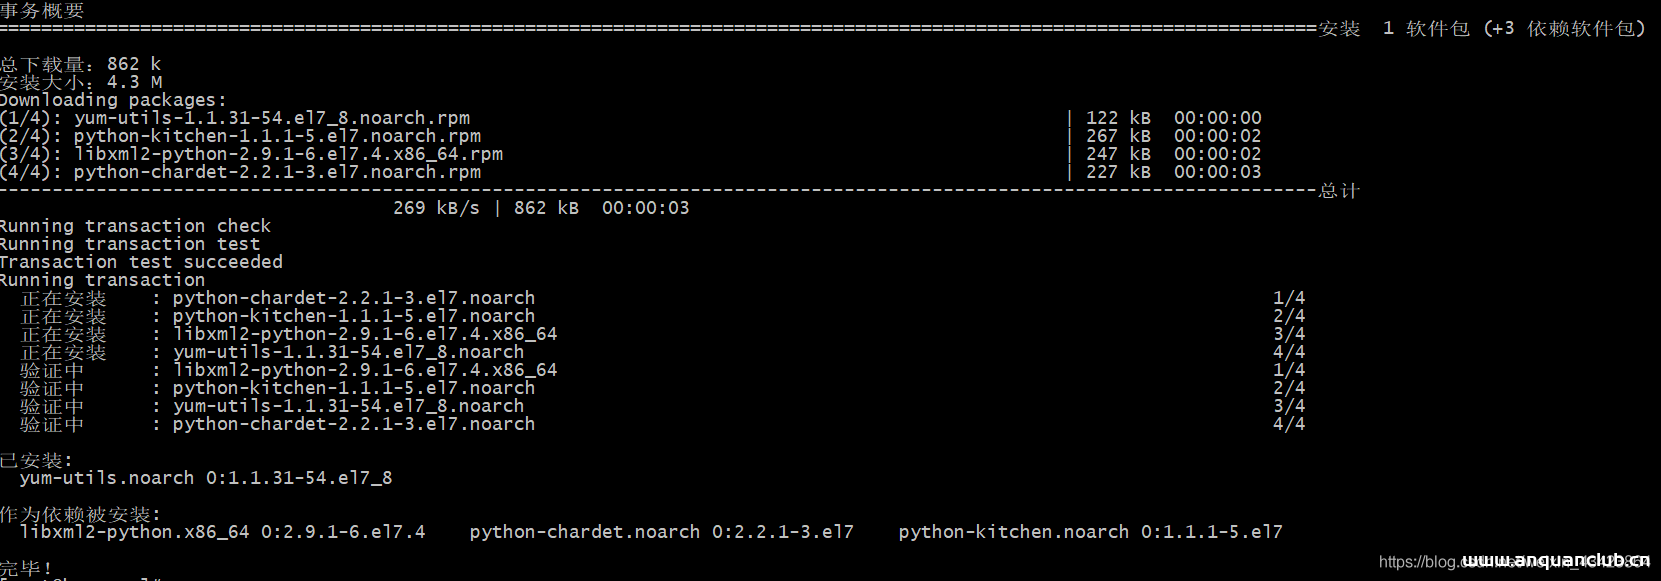Click the 验证中 libxml2-python 1/4 line
This screenshot has width=1661, height=581.
point(663,370)
